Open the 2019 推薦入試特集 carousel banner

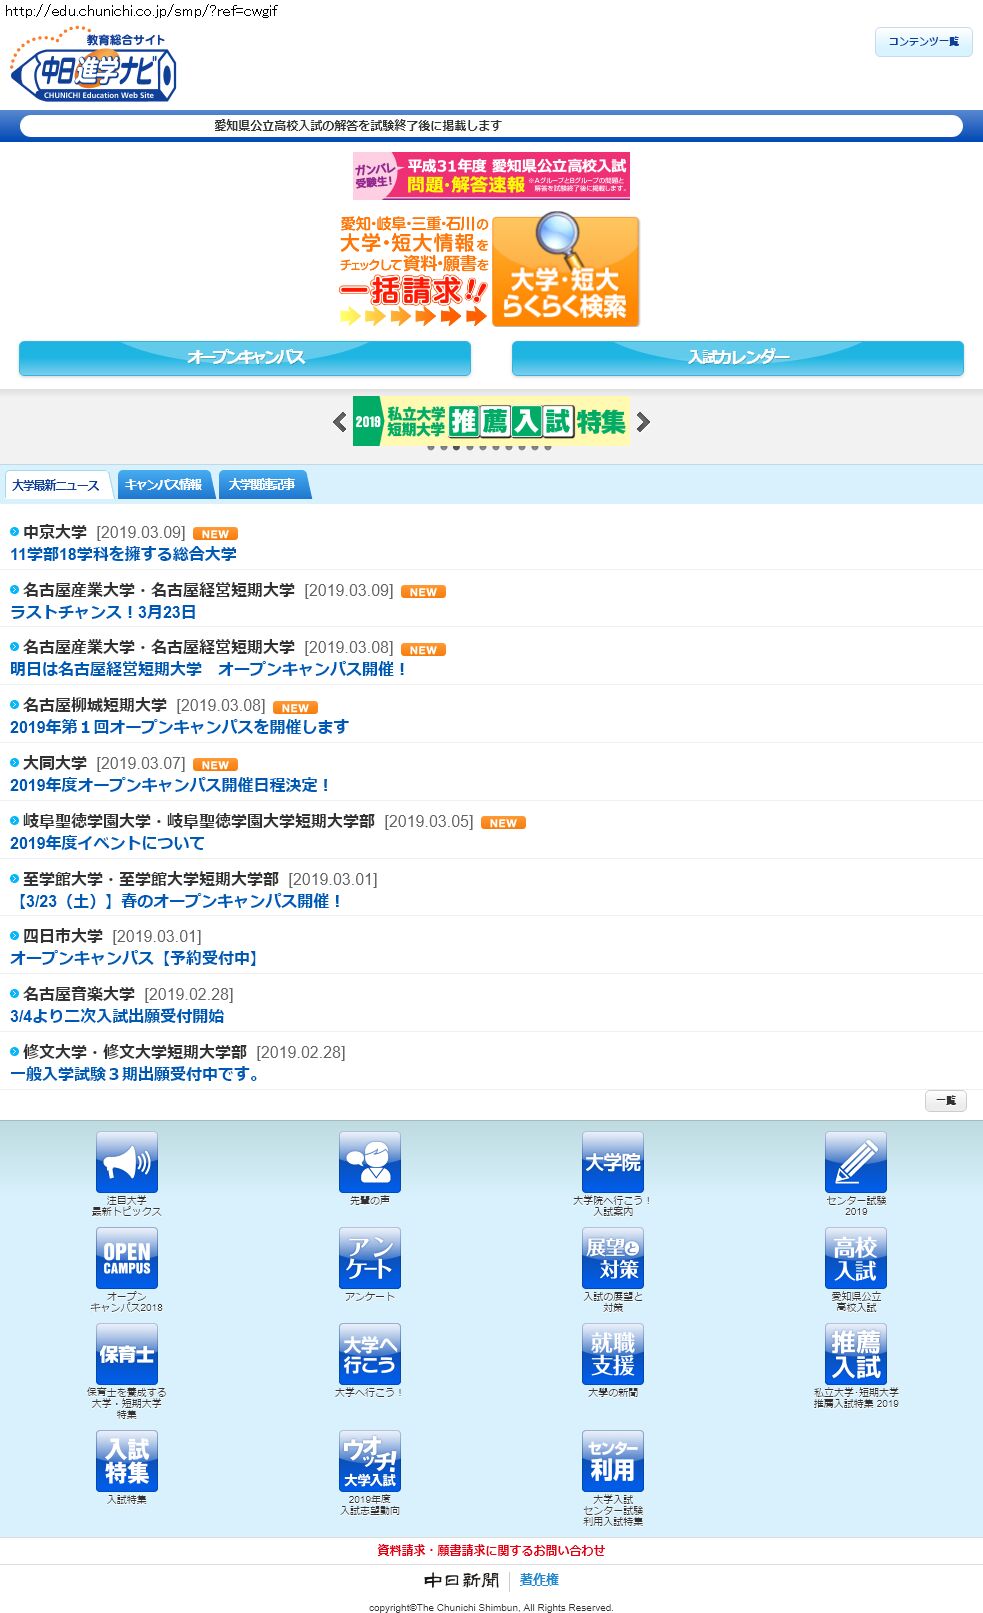491,421
